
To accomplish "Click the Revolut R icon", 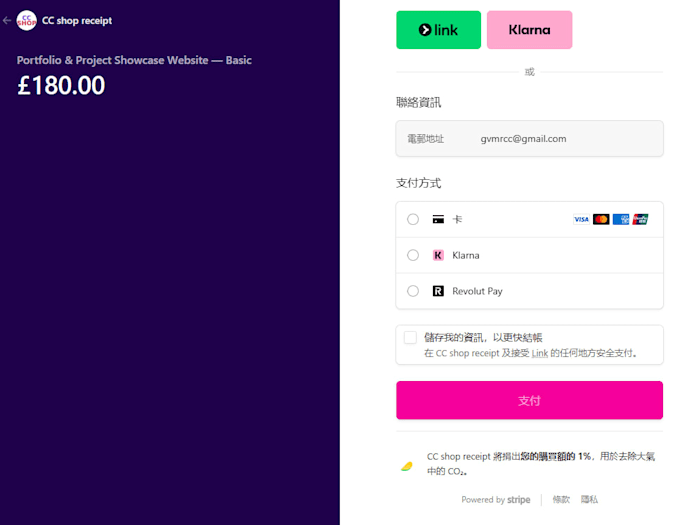I will [438, 291].
